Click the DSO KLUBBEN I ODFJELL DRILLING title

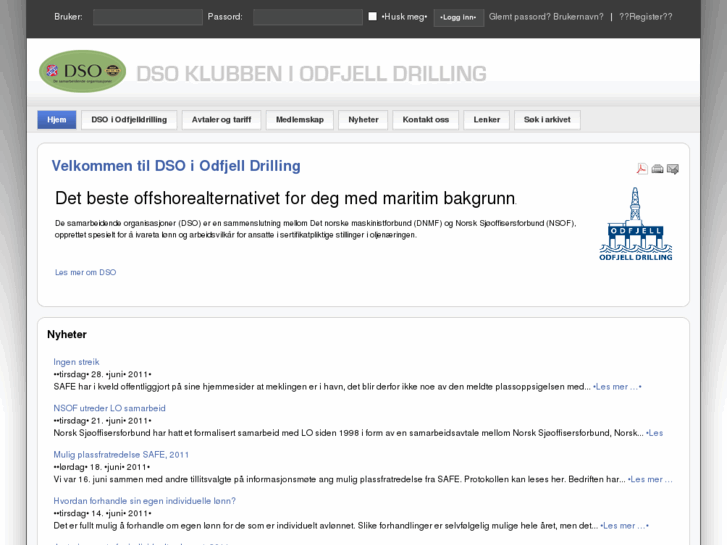click(x=311, y=74)
